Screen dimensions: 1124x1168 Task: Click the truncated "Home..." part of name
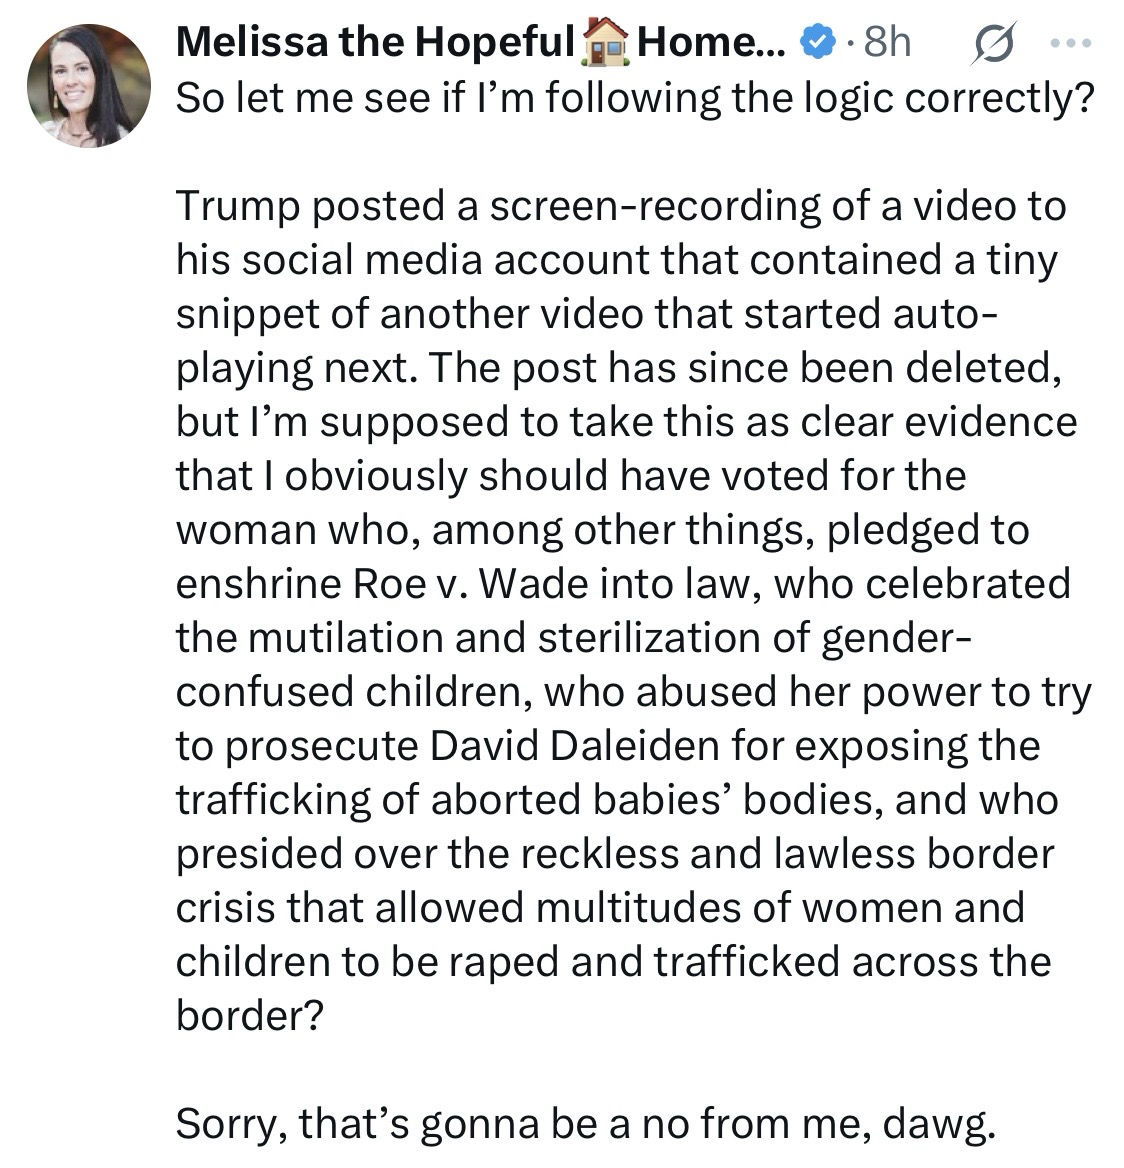[710, 42]
